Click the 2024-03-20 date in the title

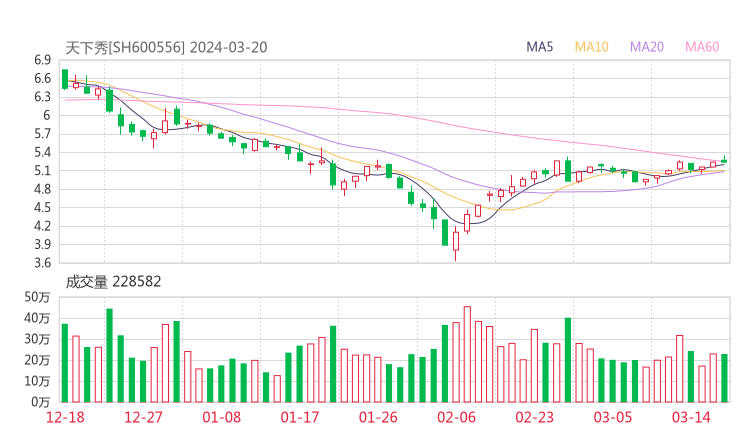point(228,47)
